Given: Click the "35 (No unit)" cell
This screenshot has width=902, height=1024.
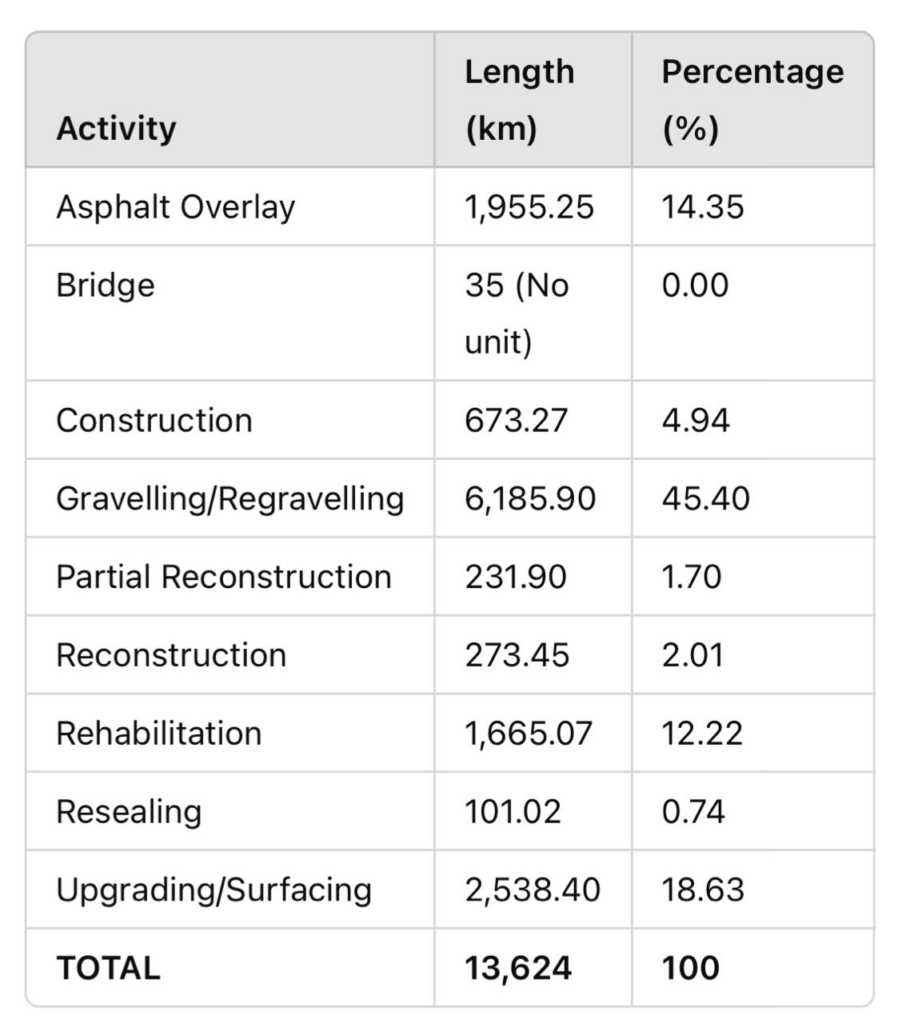Looking at the screenshot, I should coord(516,313).
